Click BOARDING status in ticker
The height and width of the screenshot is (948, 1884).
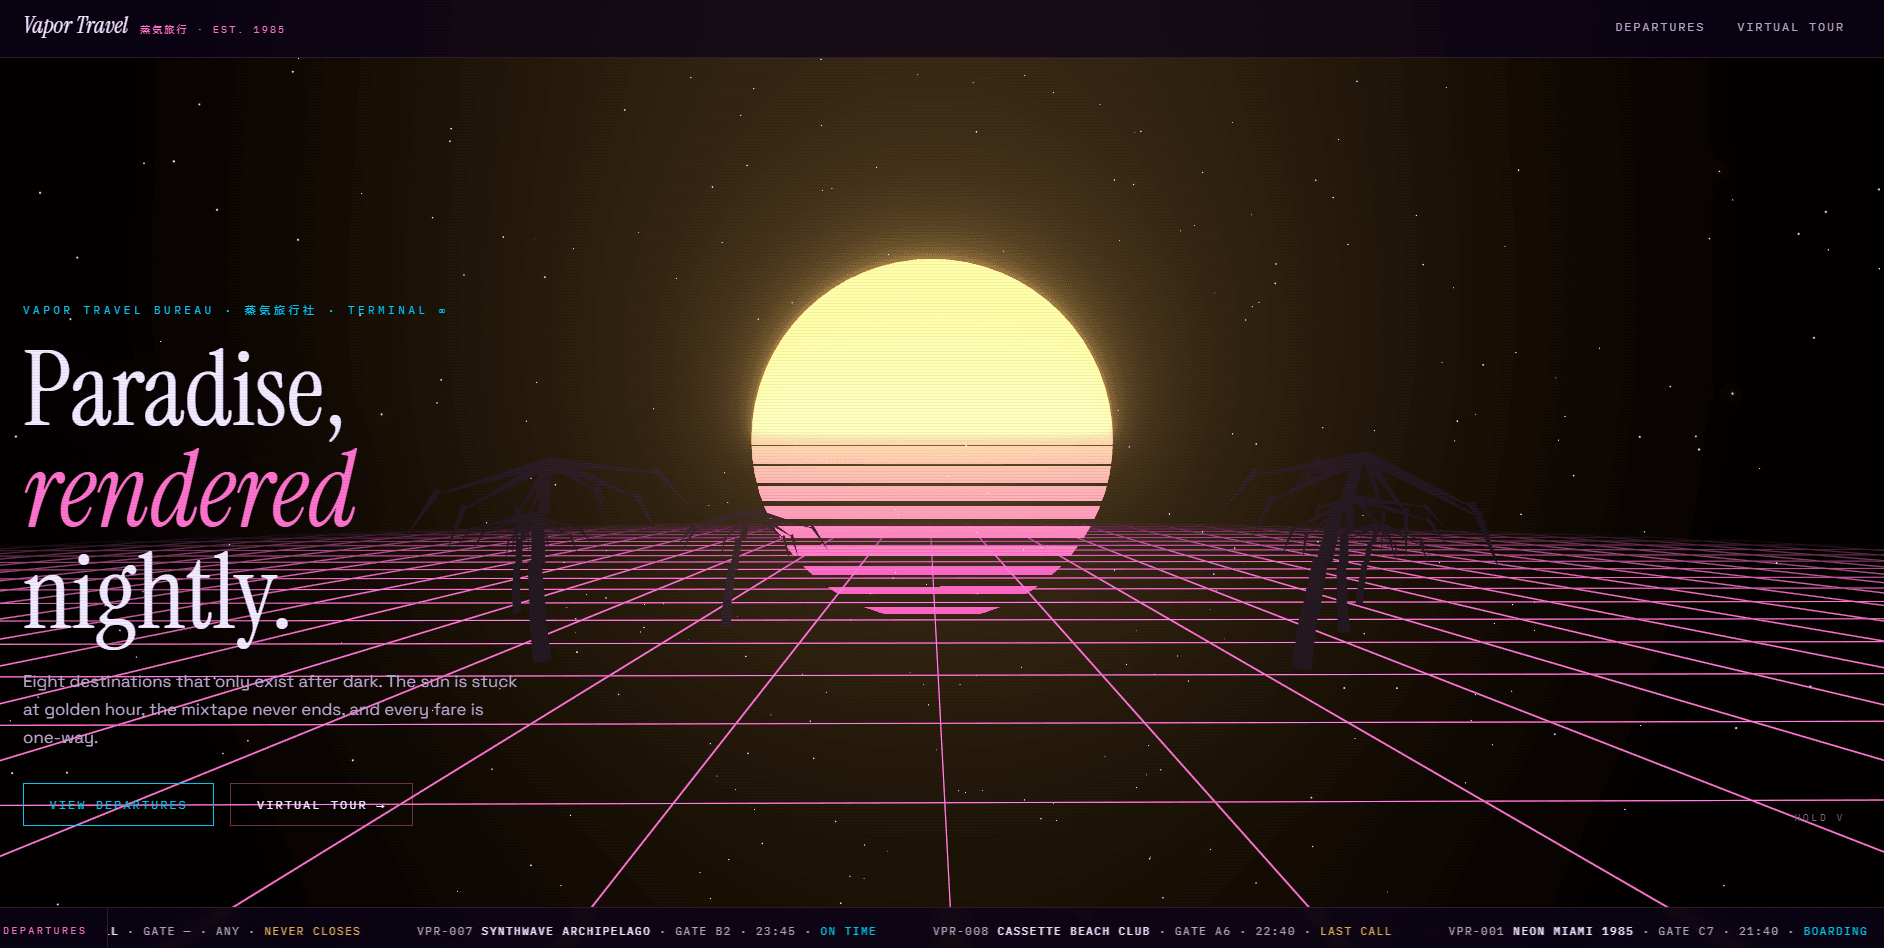click(1835, 932)
